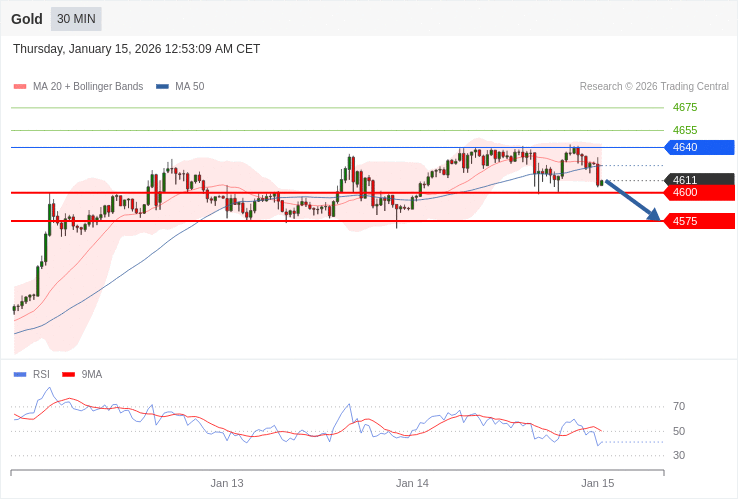This screenshot has width=738, height=500.
Task: Click the Gold chart title
Action: coord(27,19)
